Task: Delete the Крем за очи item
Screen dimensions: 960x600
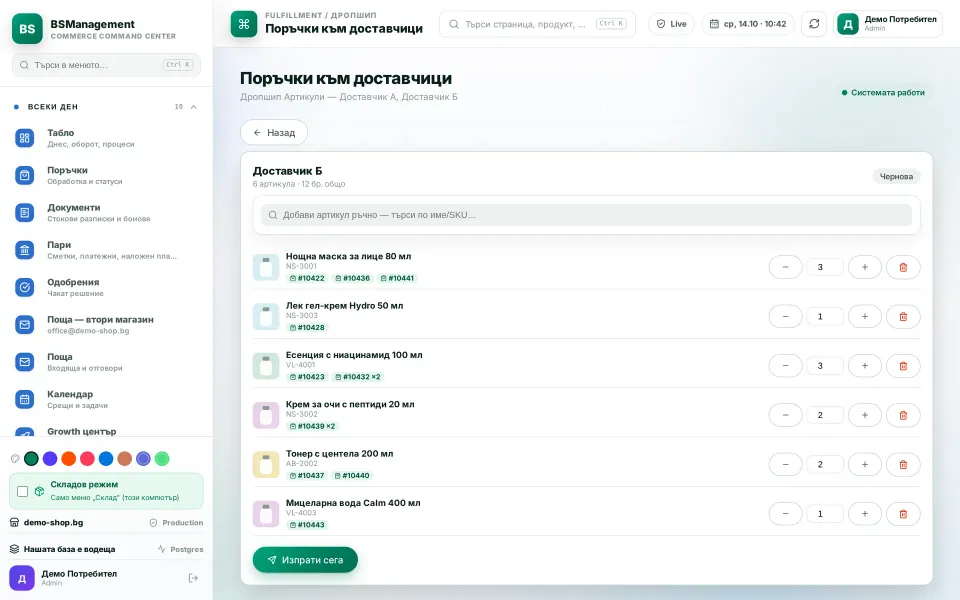Action: (903, 415)
